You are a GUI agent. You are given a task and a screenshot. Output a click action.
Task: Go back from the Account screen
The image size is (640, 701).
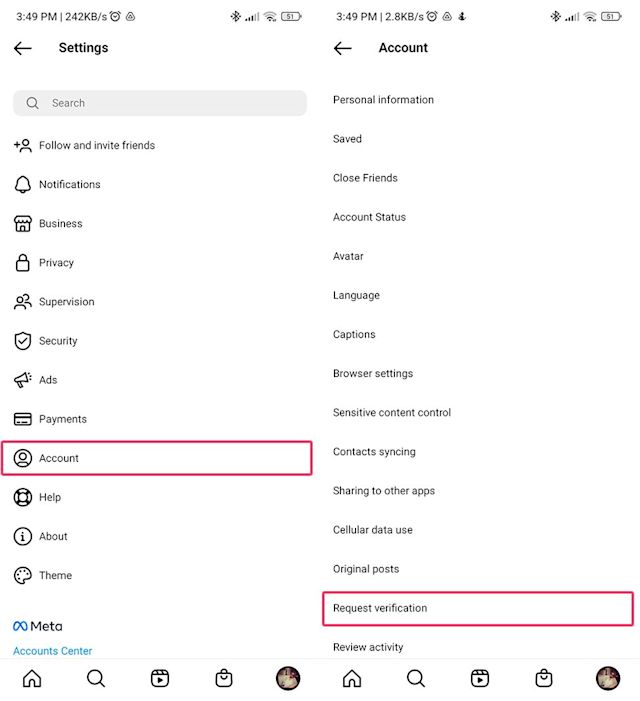pyautogui.click(x=343, y=48)
